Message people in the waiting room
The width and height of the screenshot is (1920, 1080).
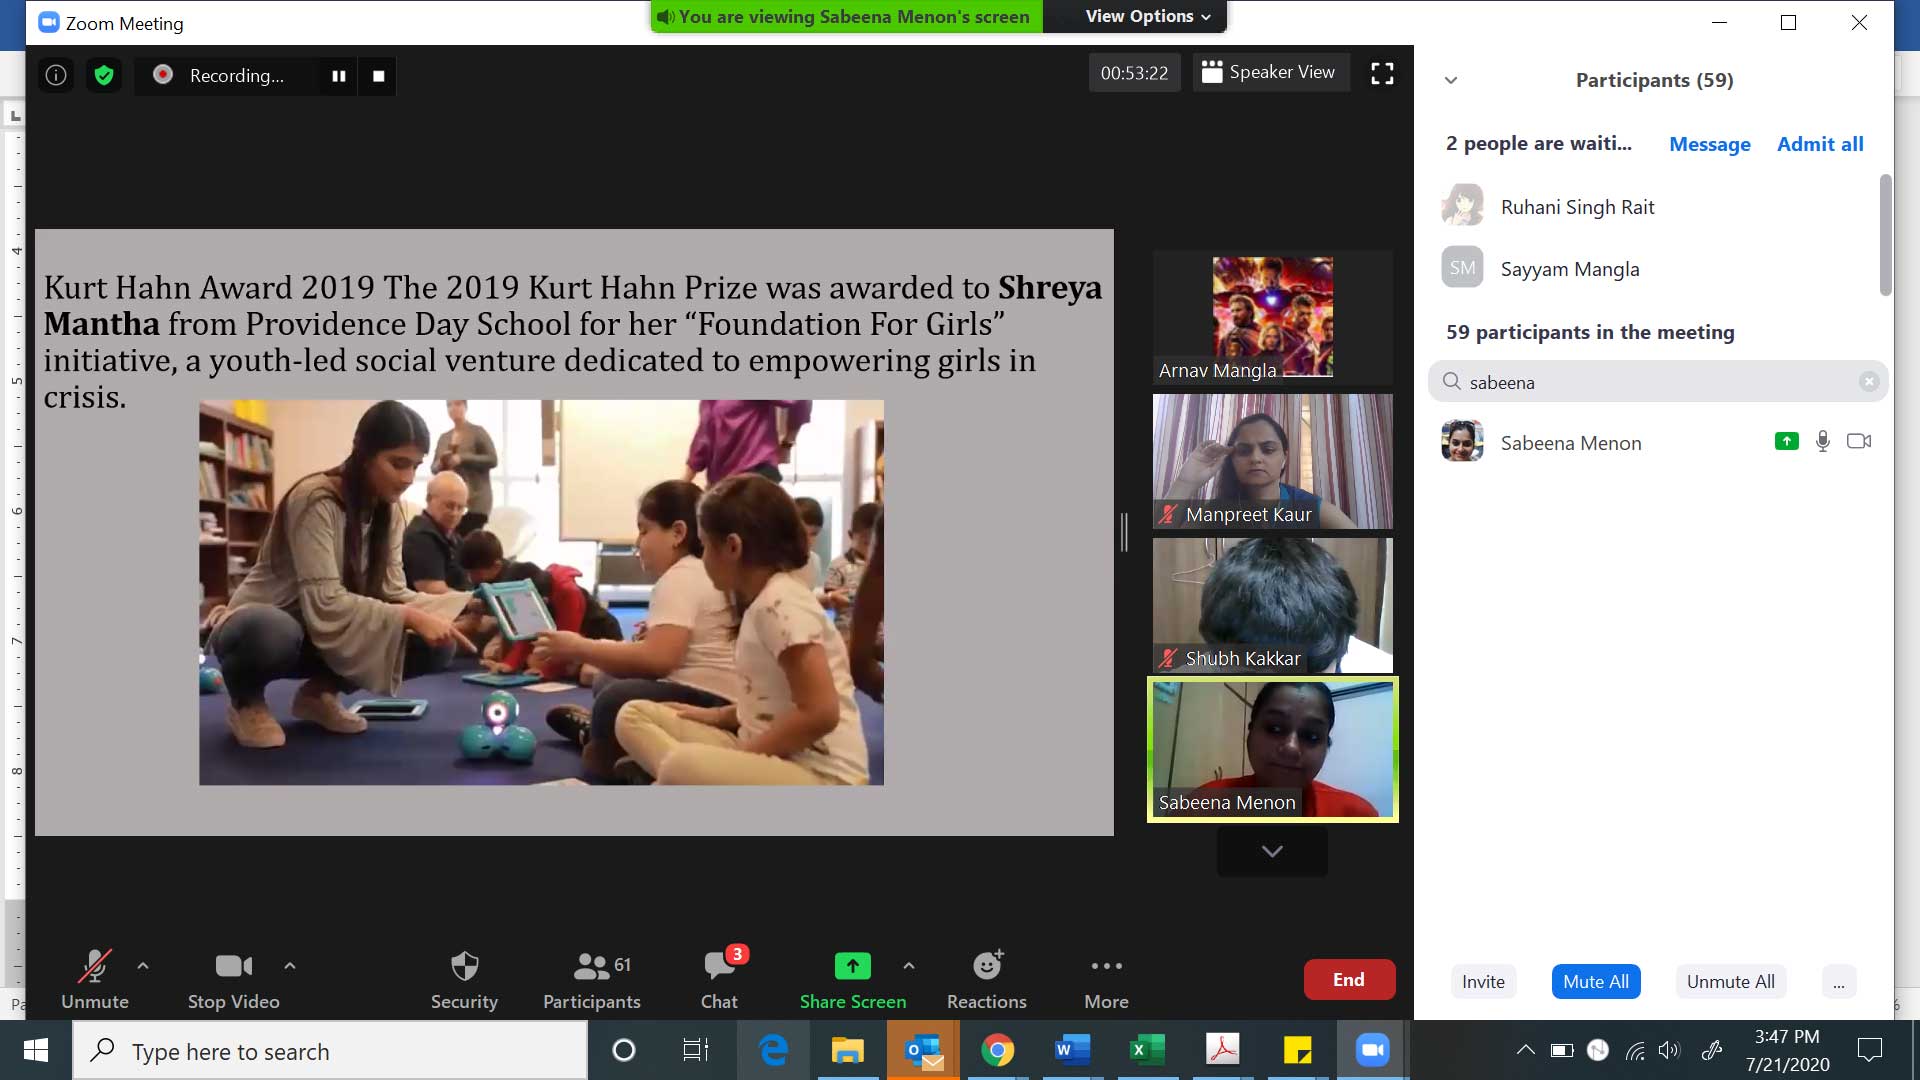coord(1710,144)
